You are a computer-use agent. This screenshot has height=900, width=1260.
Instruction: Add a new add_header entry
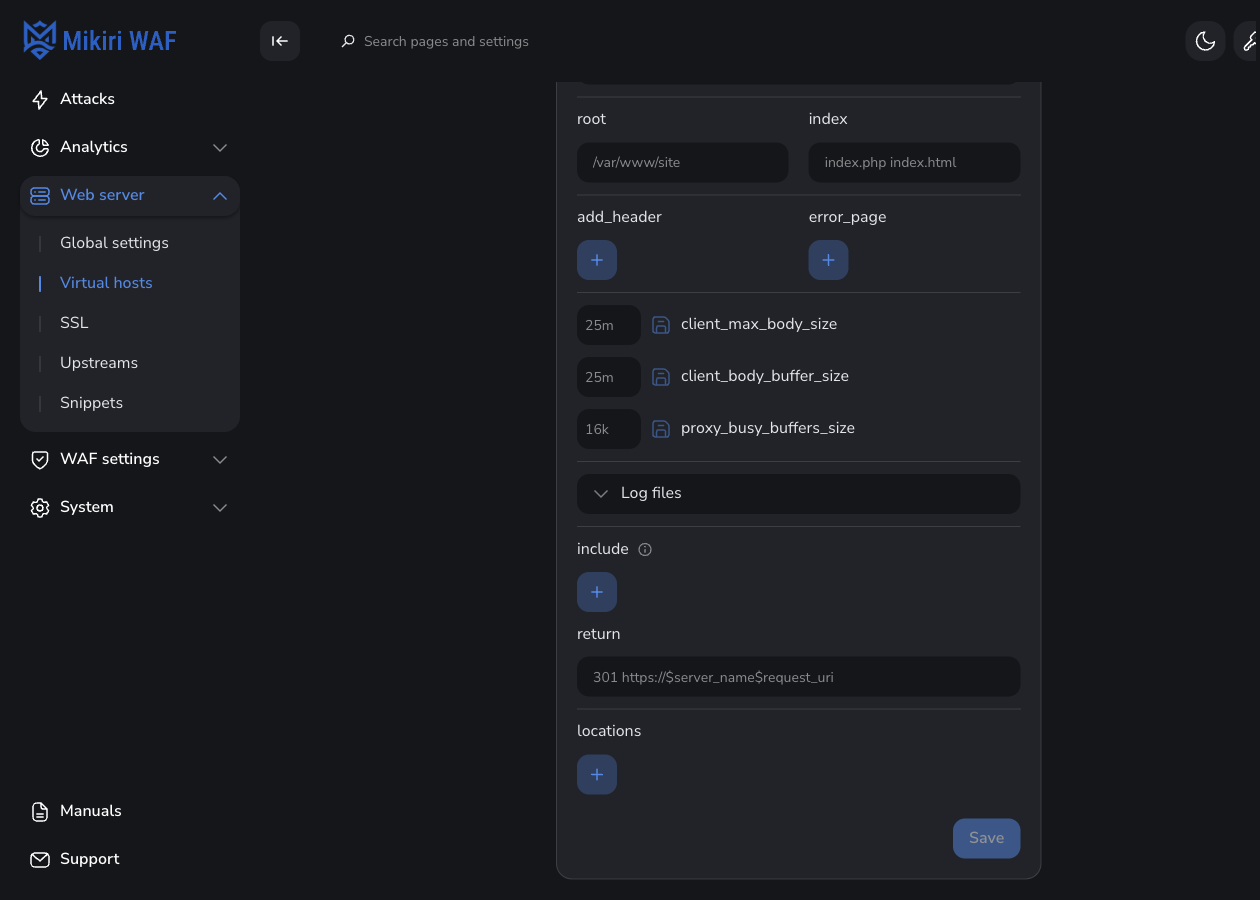point(597,260)
